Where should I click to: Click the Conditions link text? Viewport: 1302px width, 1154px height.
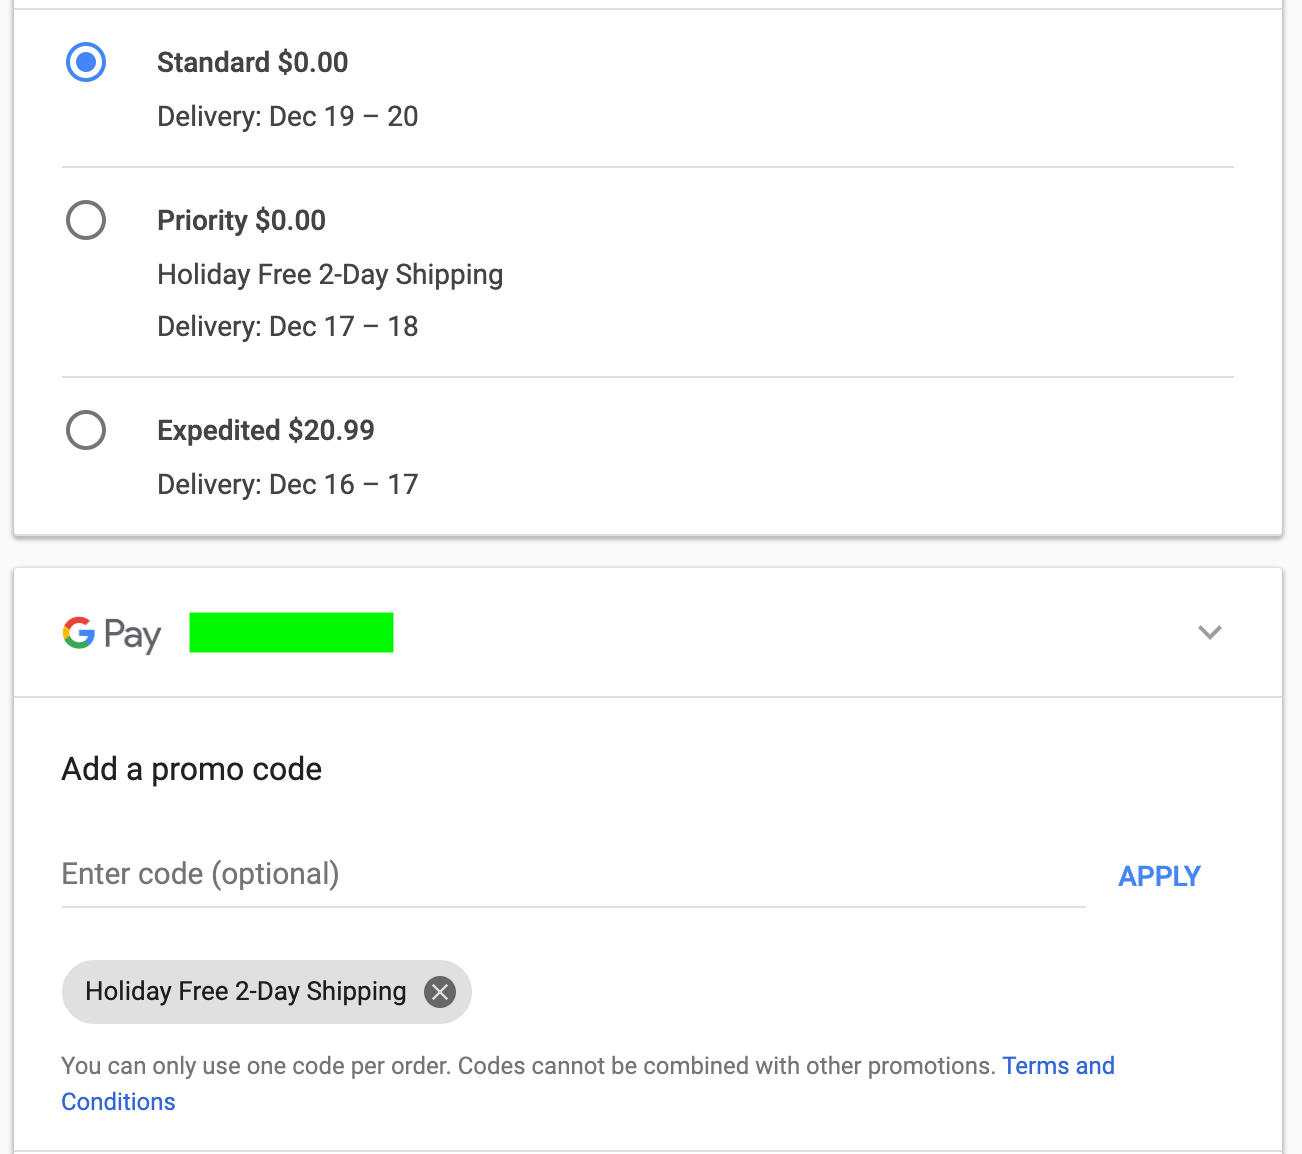pyautogui.click(x=118, y=1101)
